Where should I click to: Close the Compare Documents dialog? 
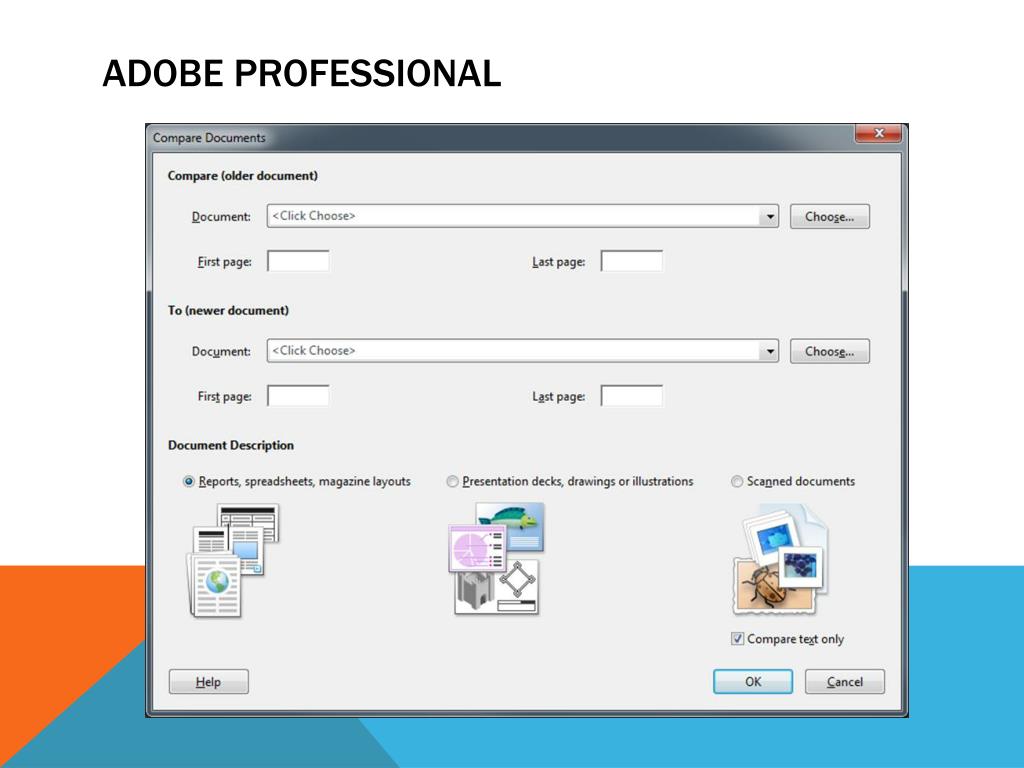click(x=878, y=133)
